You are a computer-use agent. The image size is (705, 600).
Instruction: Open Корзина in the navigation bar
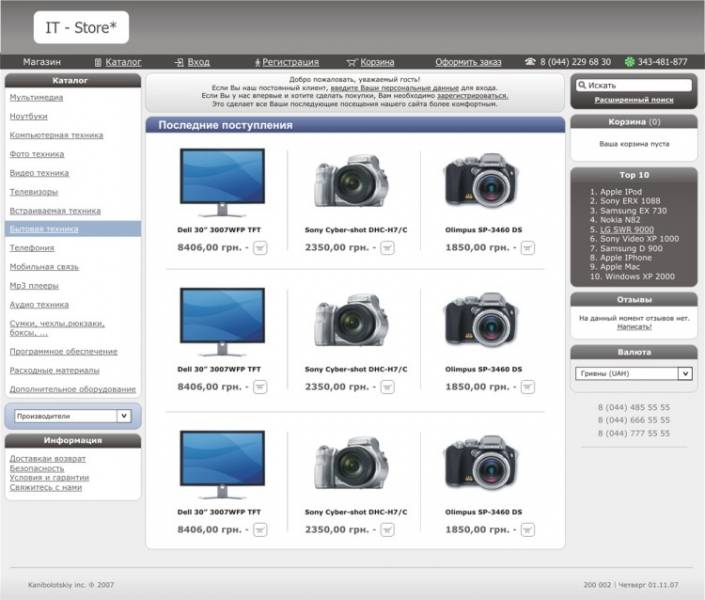click(x=377, y=62)
